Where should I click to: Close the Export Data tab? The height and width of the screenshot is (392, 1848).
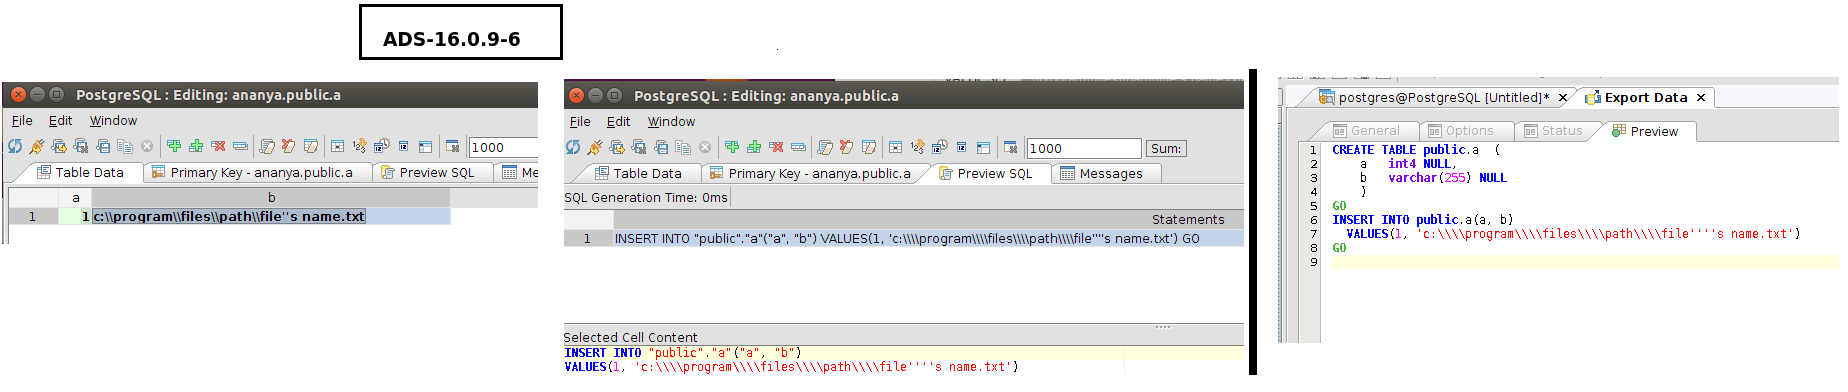click(1700, 97)
